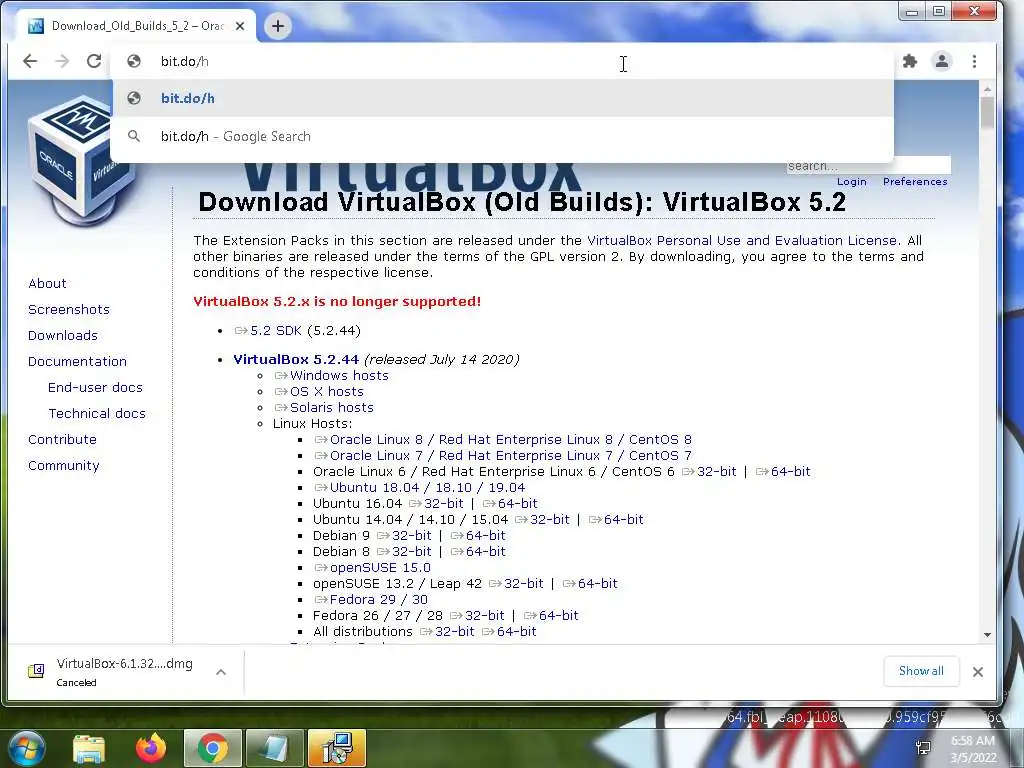The width and height of the screenshot is (1024, 768).
Task: Open End-user docs in sidebar
Action: [x=95, y=387]
